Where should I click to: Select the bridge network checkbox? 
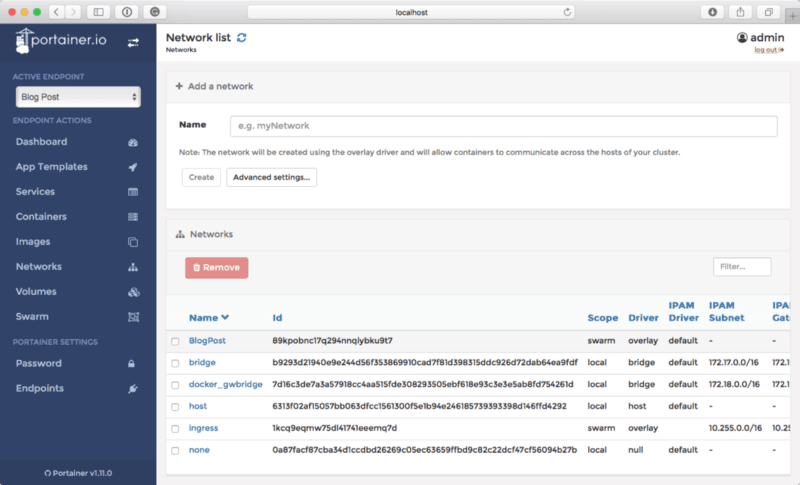point(175,363)
